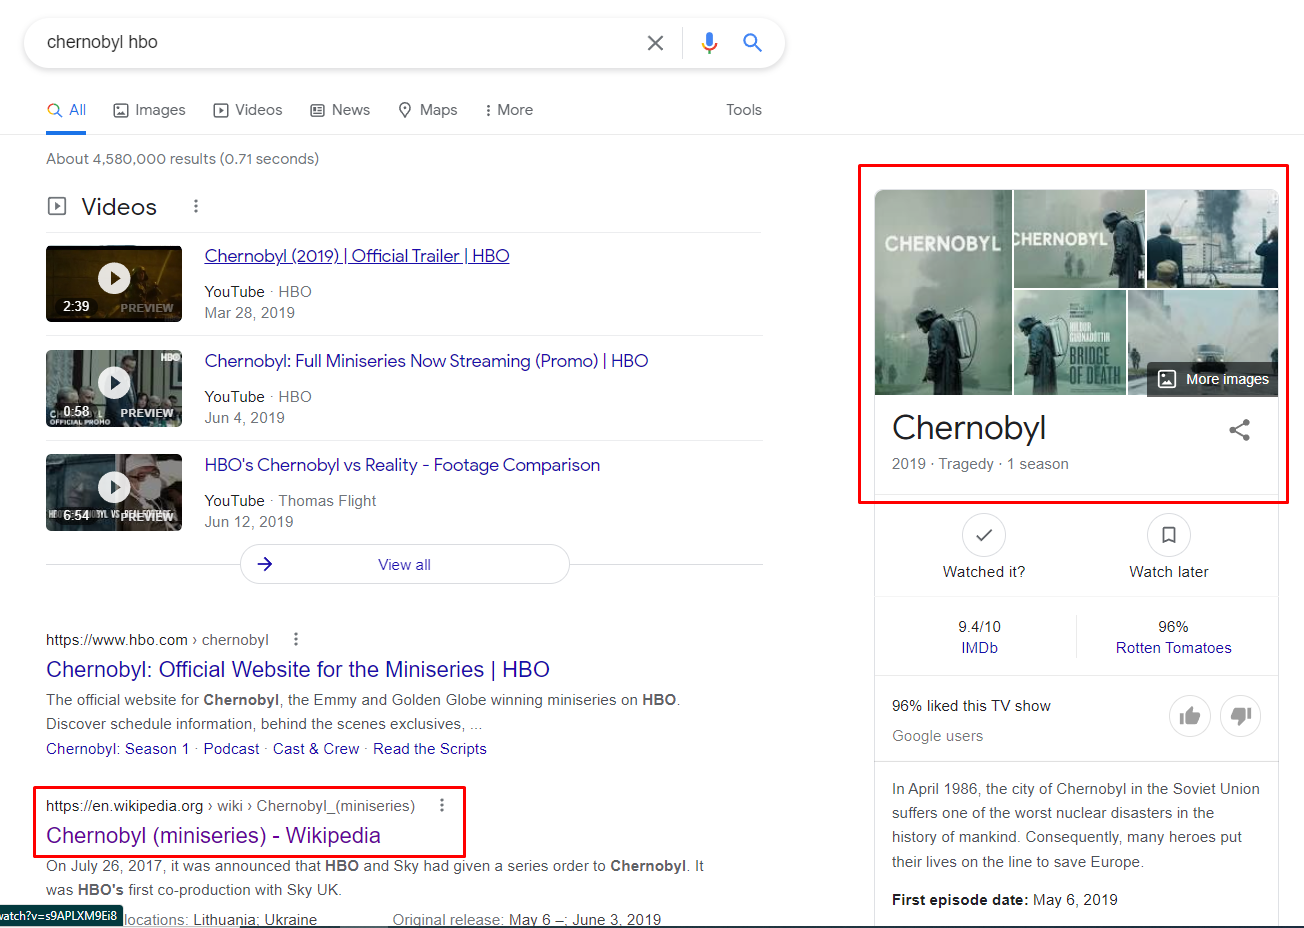Switch to the Videos search tab
This screenshot has width=1304, height=928.
(x=248, y=110)
